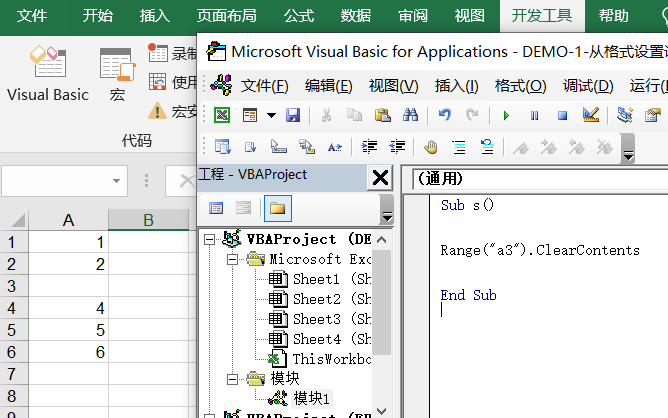The width and height of the screenshot is (668, 418).
Task: Click the Break pause button
Action: [x=534, y=115]
